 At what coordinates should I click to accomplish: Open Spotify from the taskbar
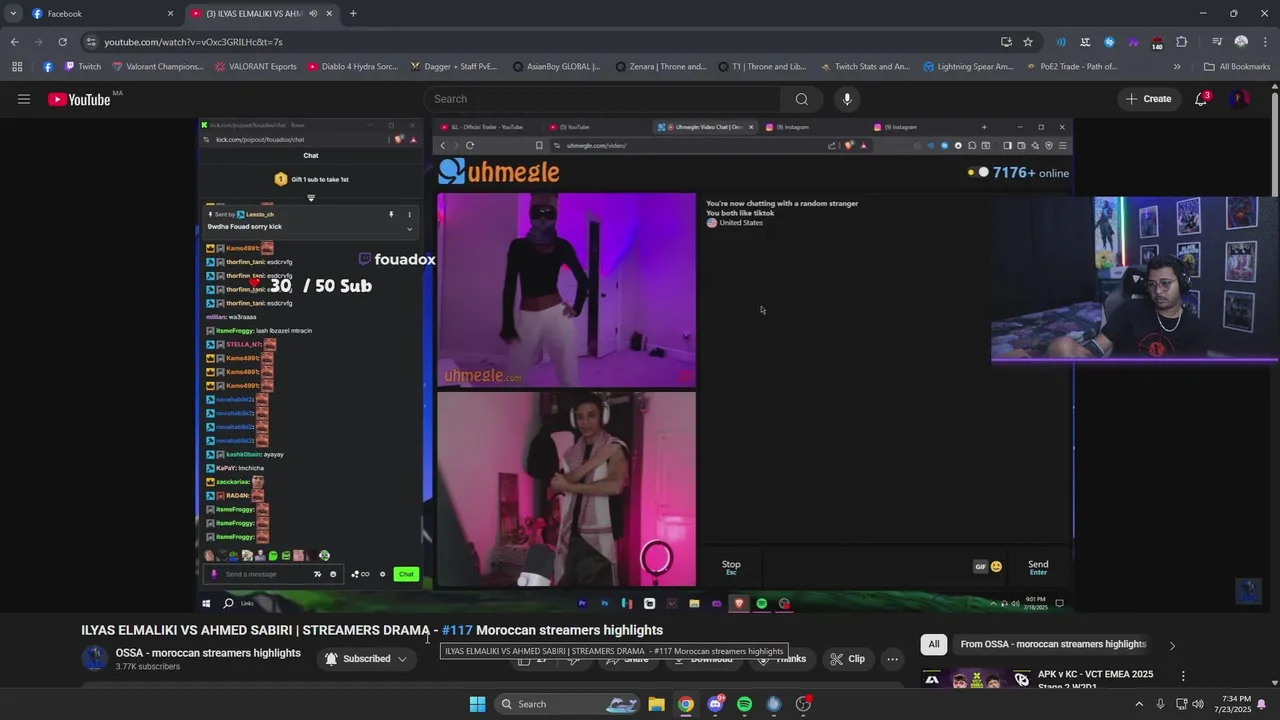pos(744,704)
